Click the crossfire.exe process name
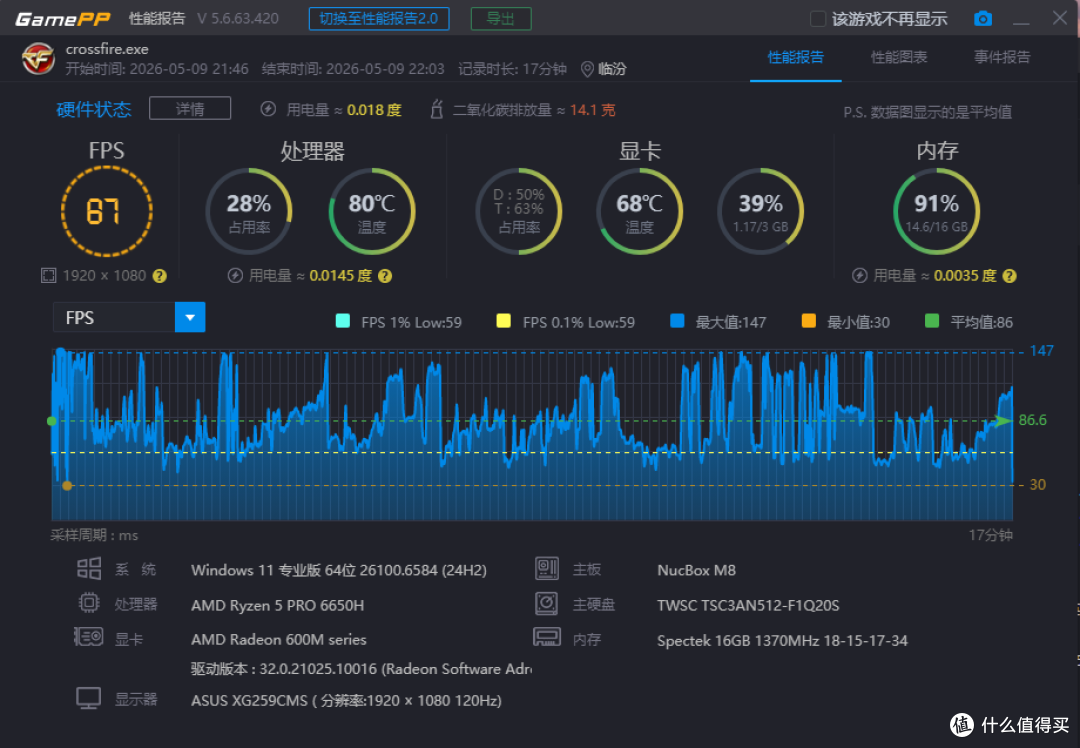Viewport: 1080px width, 748px height. 107,49
